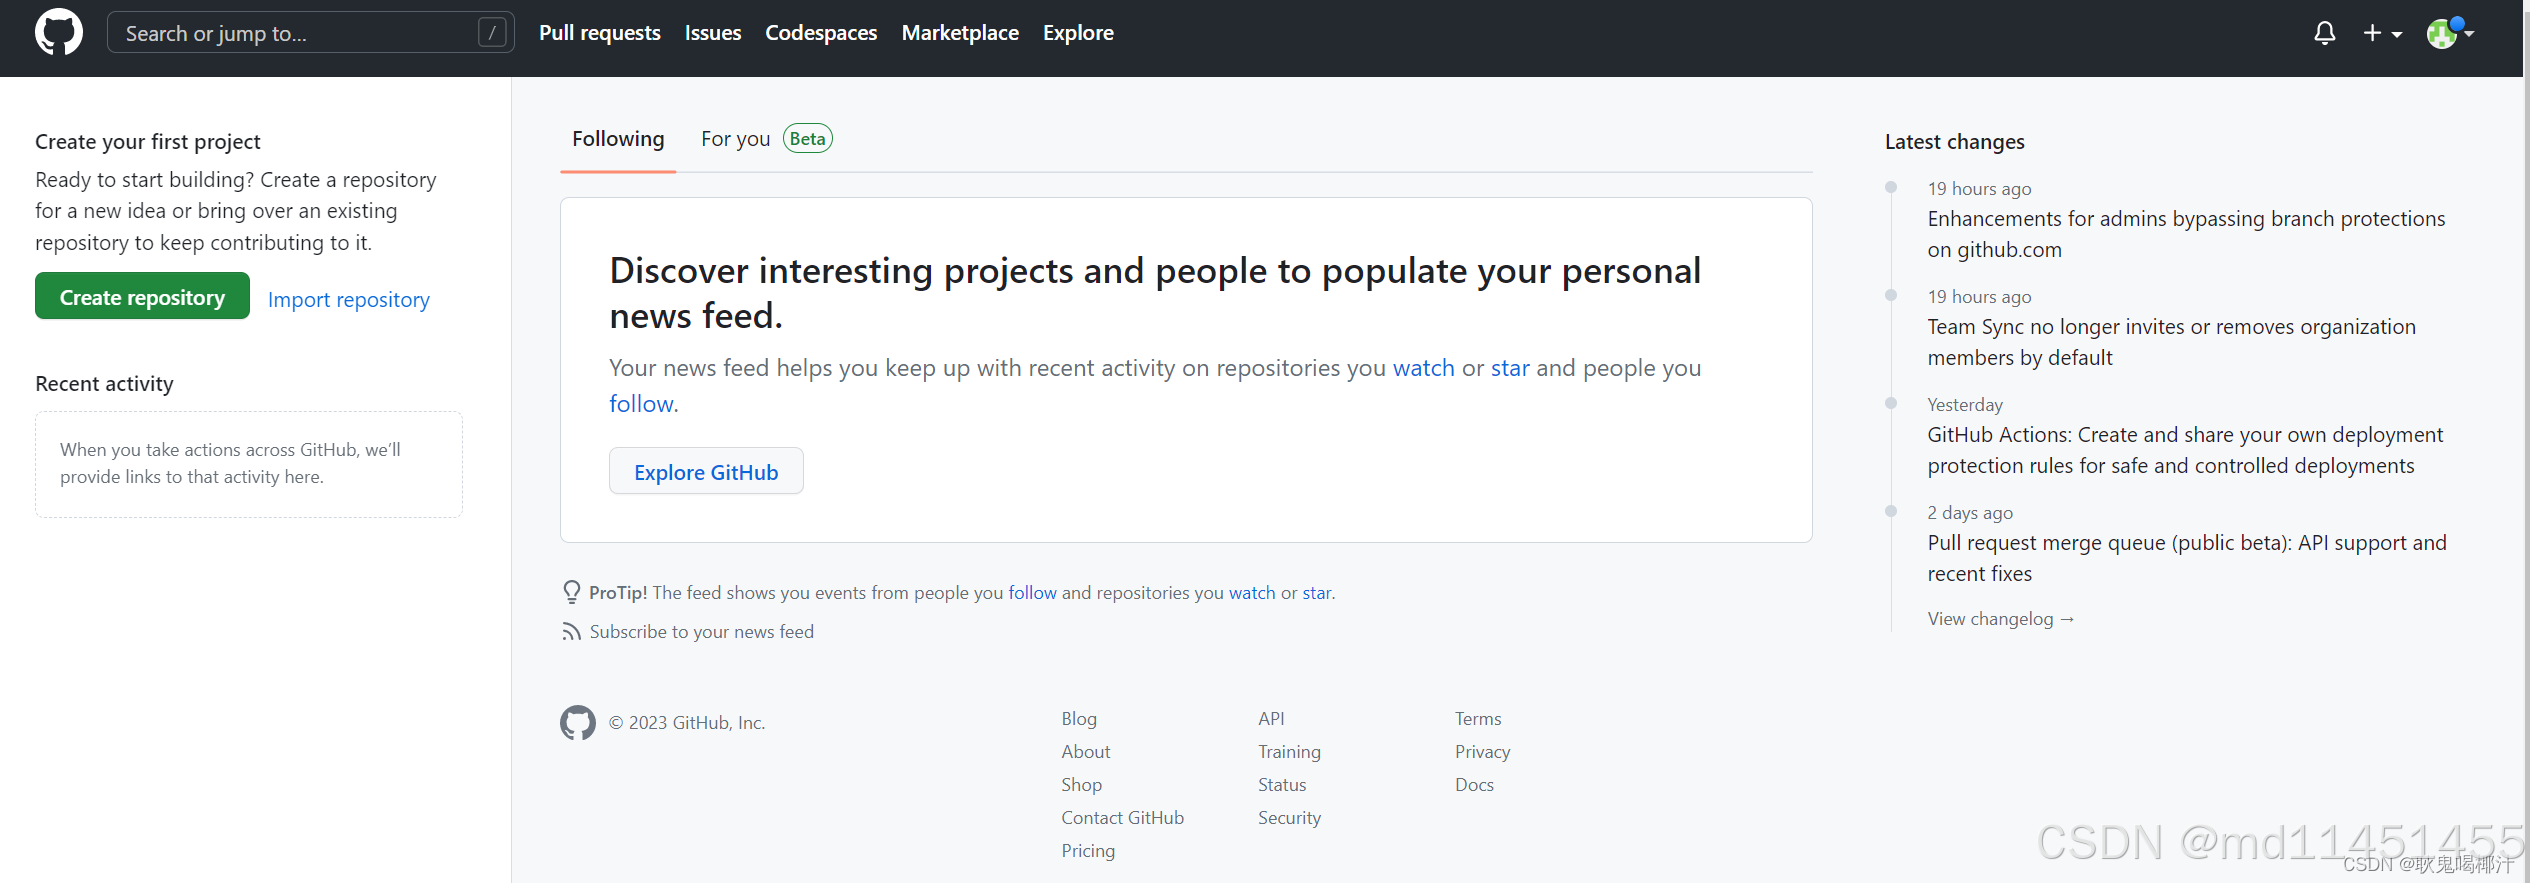Open 'GitHub Actions: Create and share' changelog entry
The image size is (2530, 883).
2185,450
